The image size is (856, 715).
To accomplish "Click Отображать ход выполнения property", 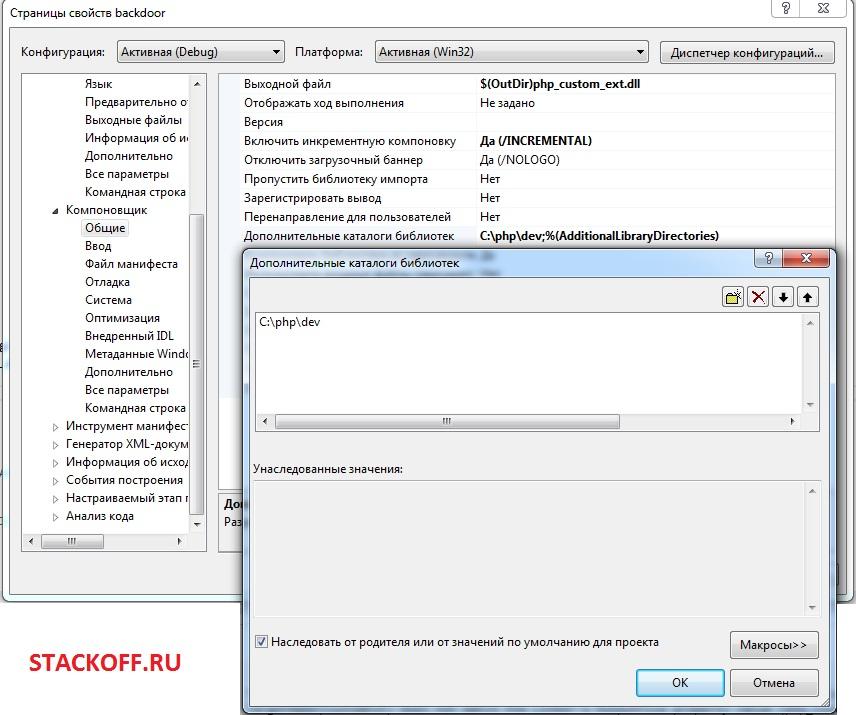I will tap(324, 103).
